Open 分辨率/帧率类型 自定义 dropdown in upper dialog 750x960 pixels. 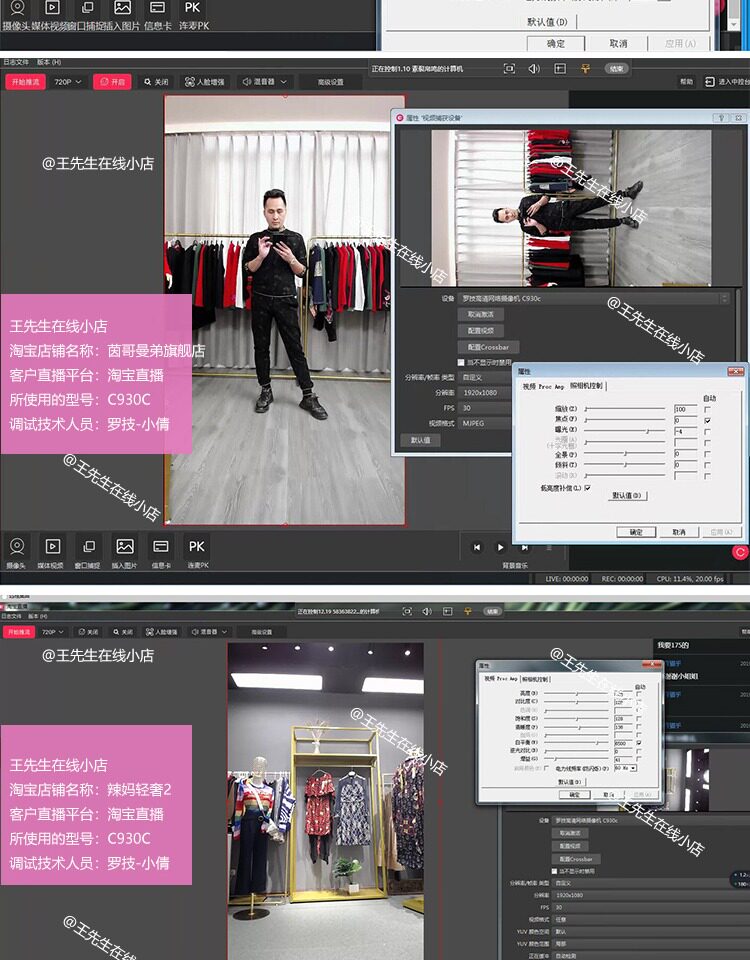(x=485, y=377)
